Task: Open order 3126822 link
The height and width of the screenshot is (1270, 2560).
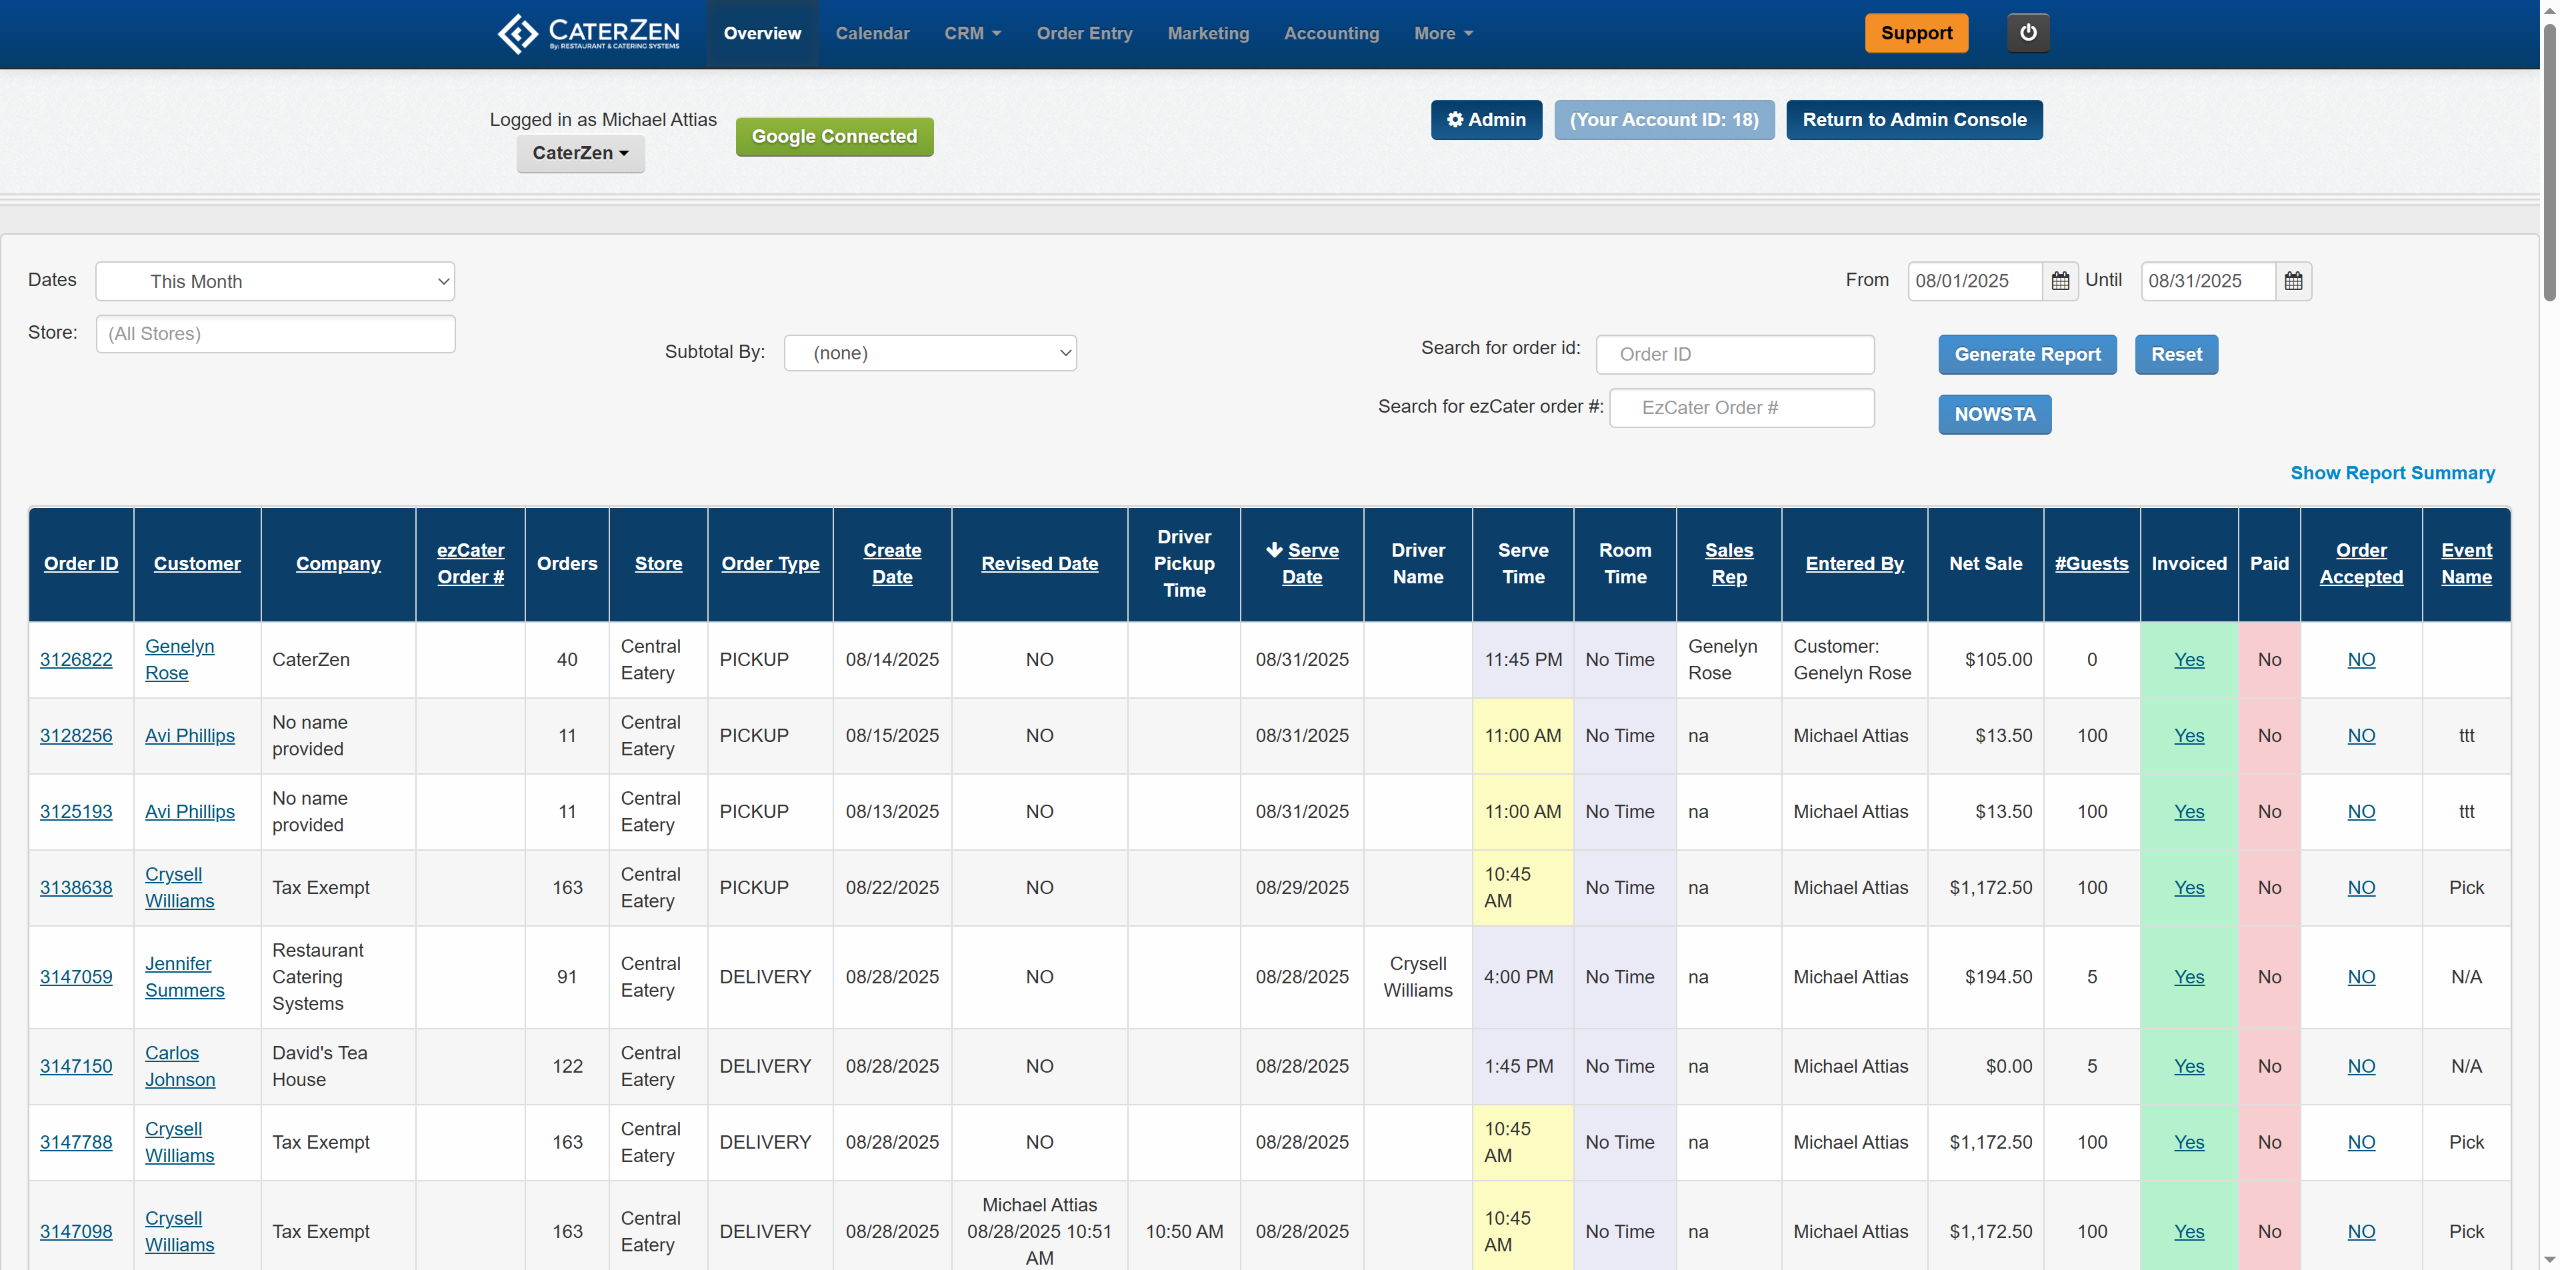Action: pos(76,660)
